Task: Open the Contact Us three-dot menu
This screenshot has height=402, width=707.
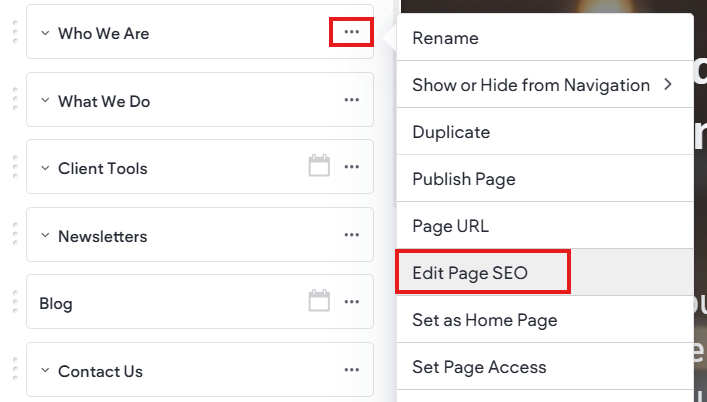Action: 351,370
